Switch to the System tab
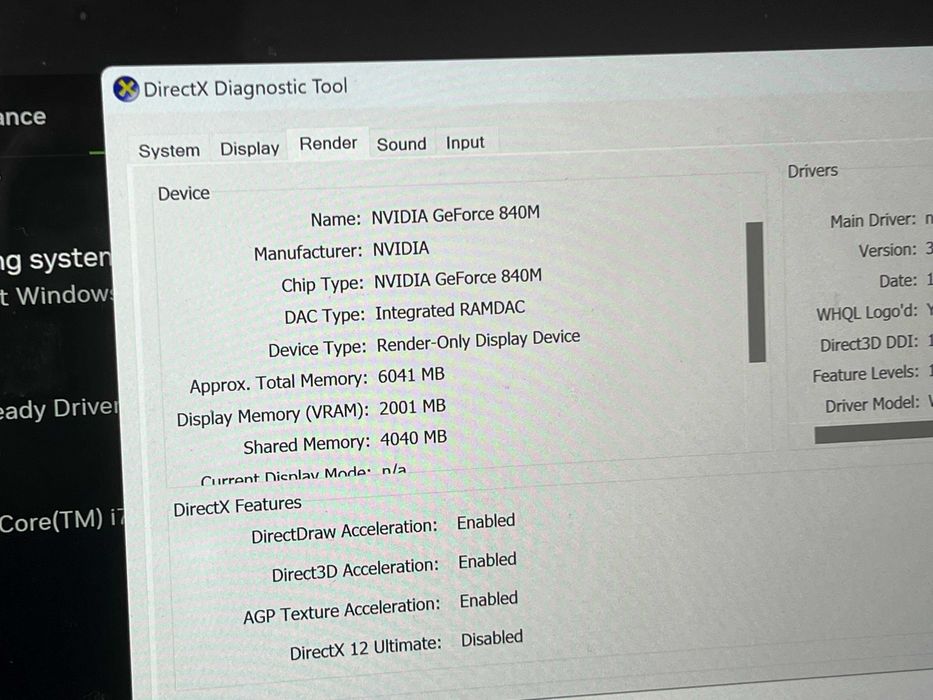 pos(169,151)
